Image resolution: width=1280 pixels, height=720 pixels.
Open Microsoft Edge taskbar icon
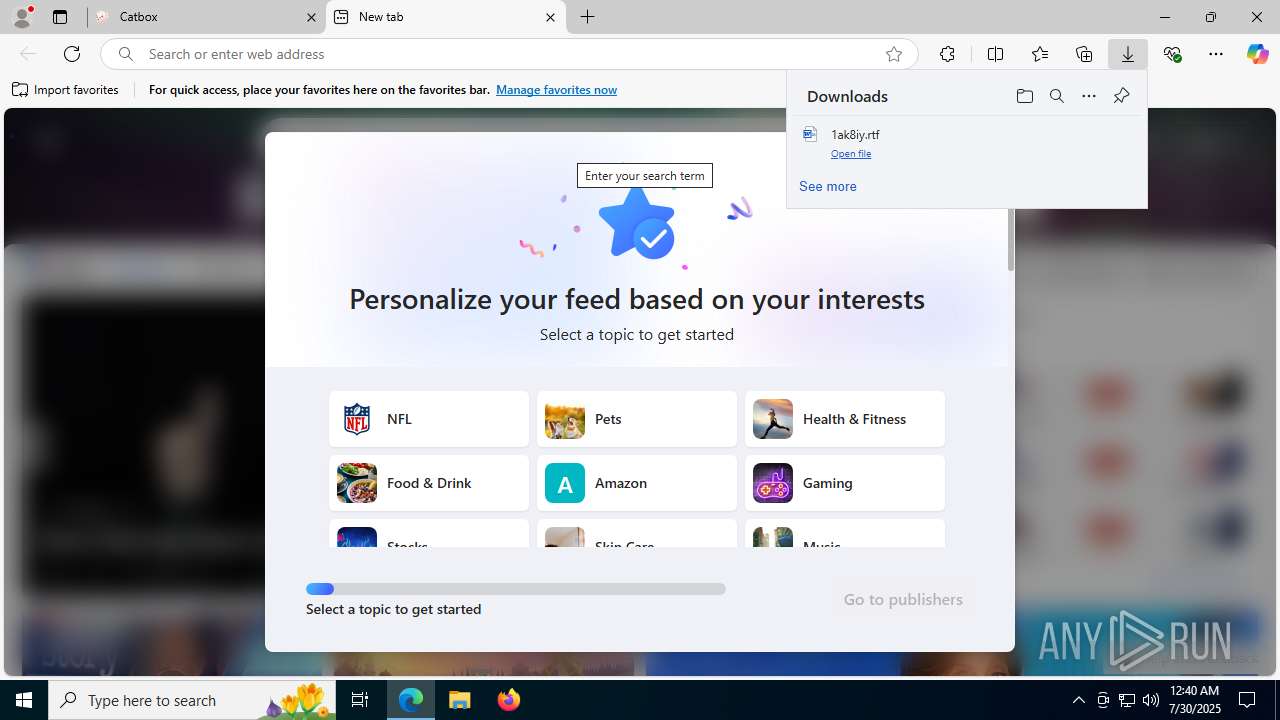click(411, 700)
